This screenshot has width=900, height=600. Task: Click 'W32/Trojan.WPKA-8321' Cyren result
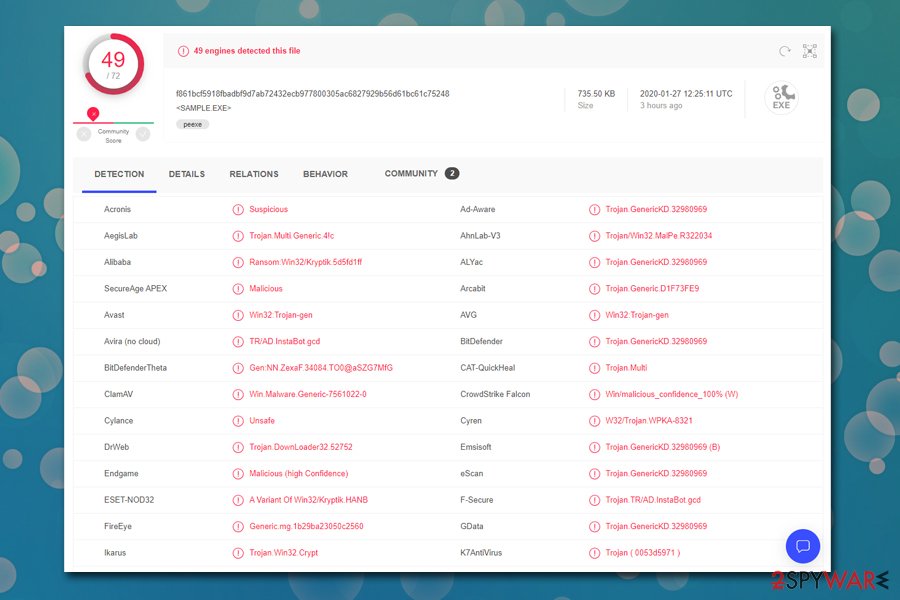pos(649,420)
